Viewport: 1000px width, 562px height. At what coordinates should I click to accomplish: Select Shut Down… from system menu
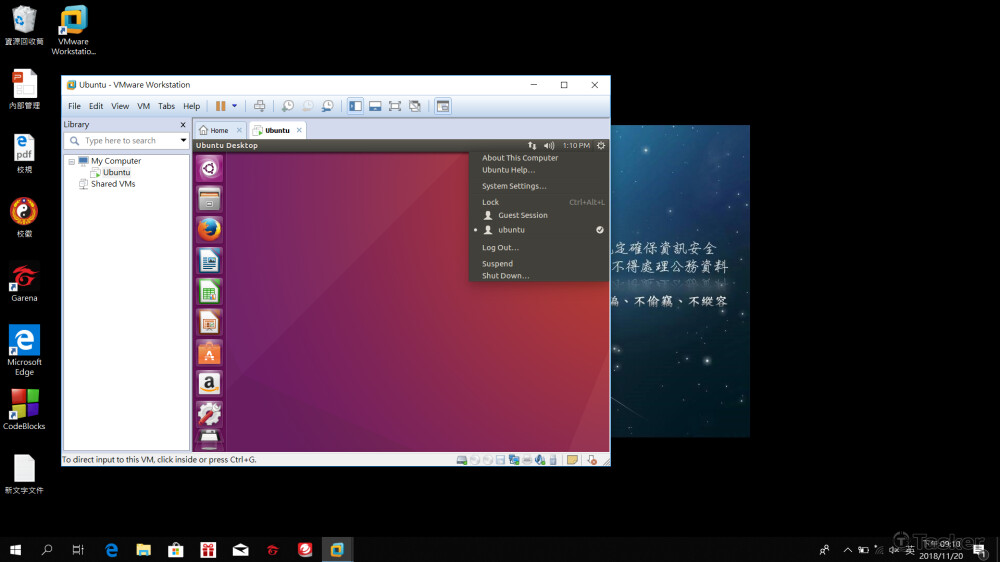point(505,276)
